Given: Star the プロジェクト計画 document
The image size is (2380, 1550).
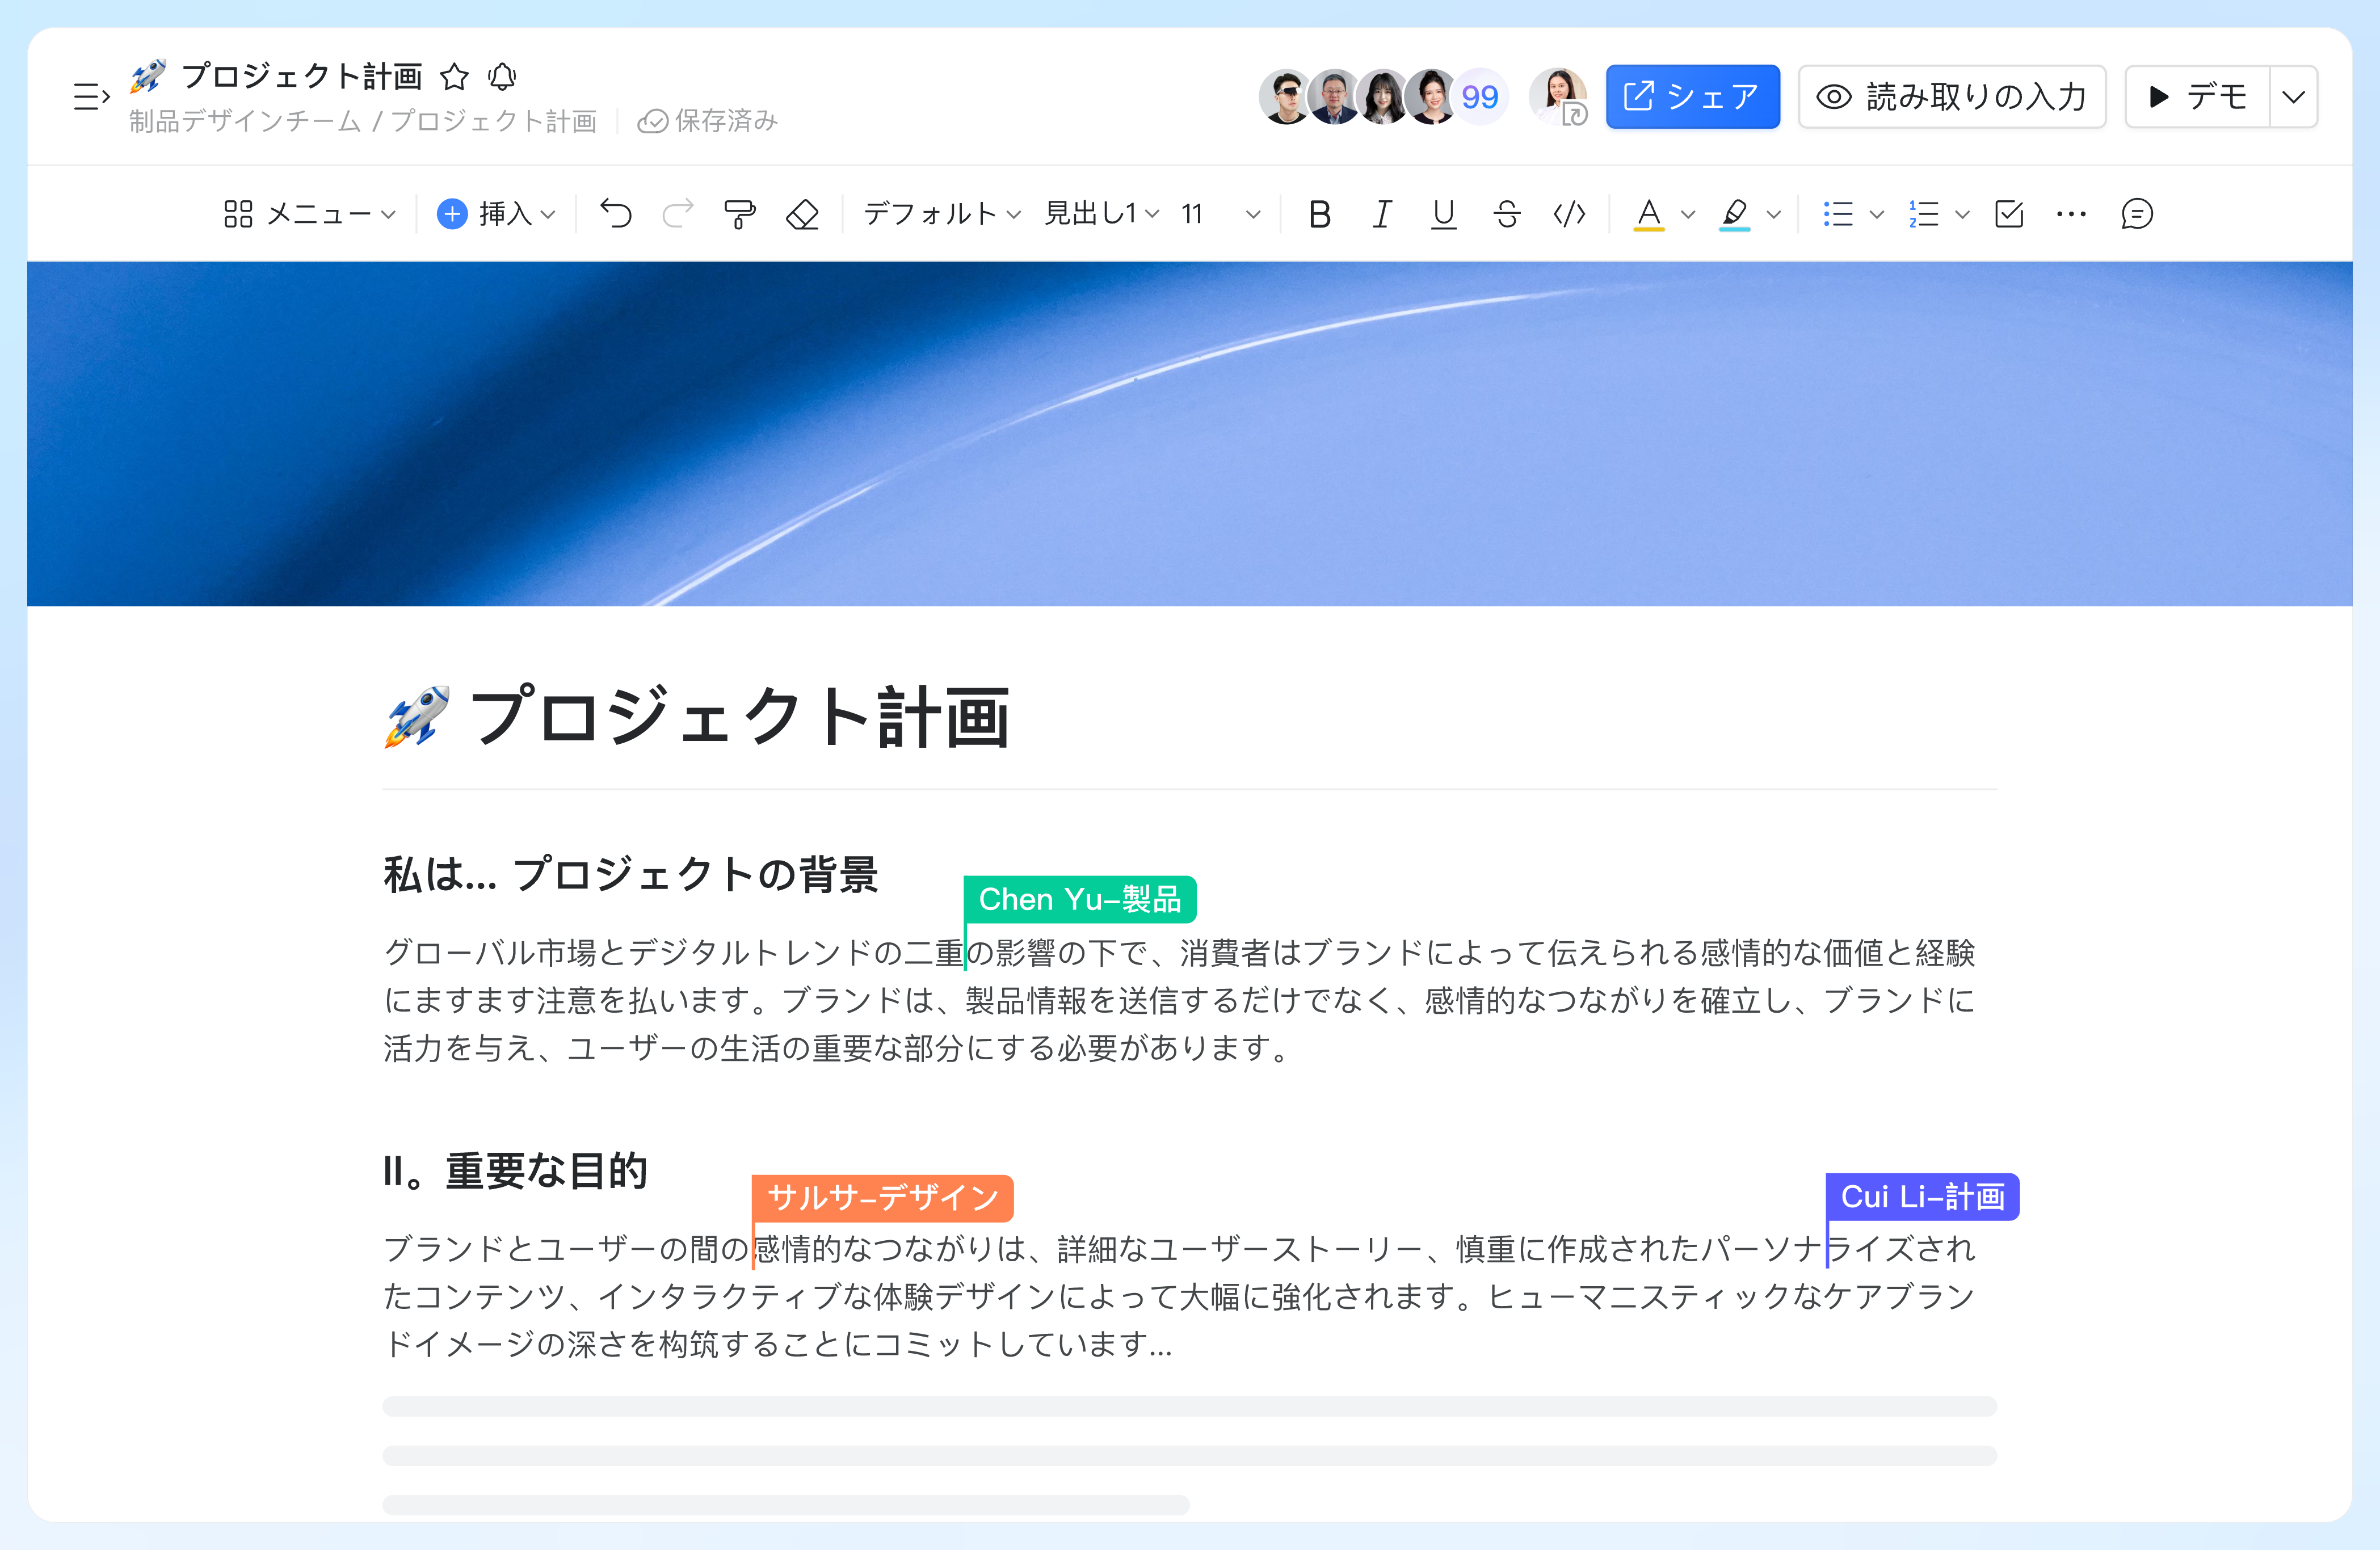Looking at the screenshot, I should (x=456, y=76).
